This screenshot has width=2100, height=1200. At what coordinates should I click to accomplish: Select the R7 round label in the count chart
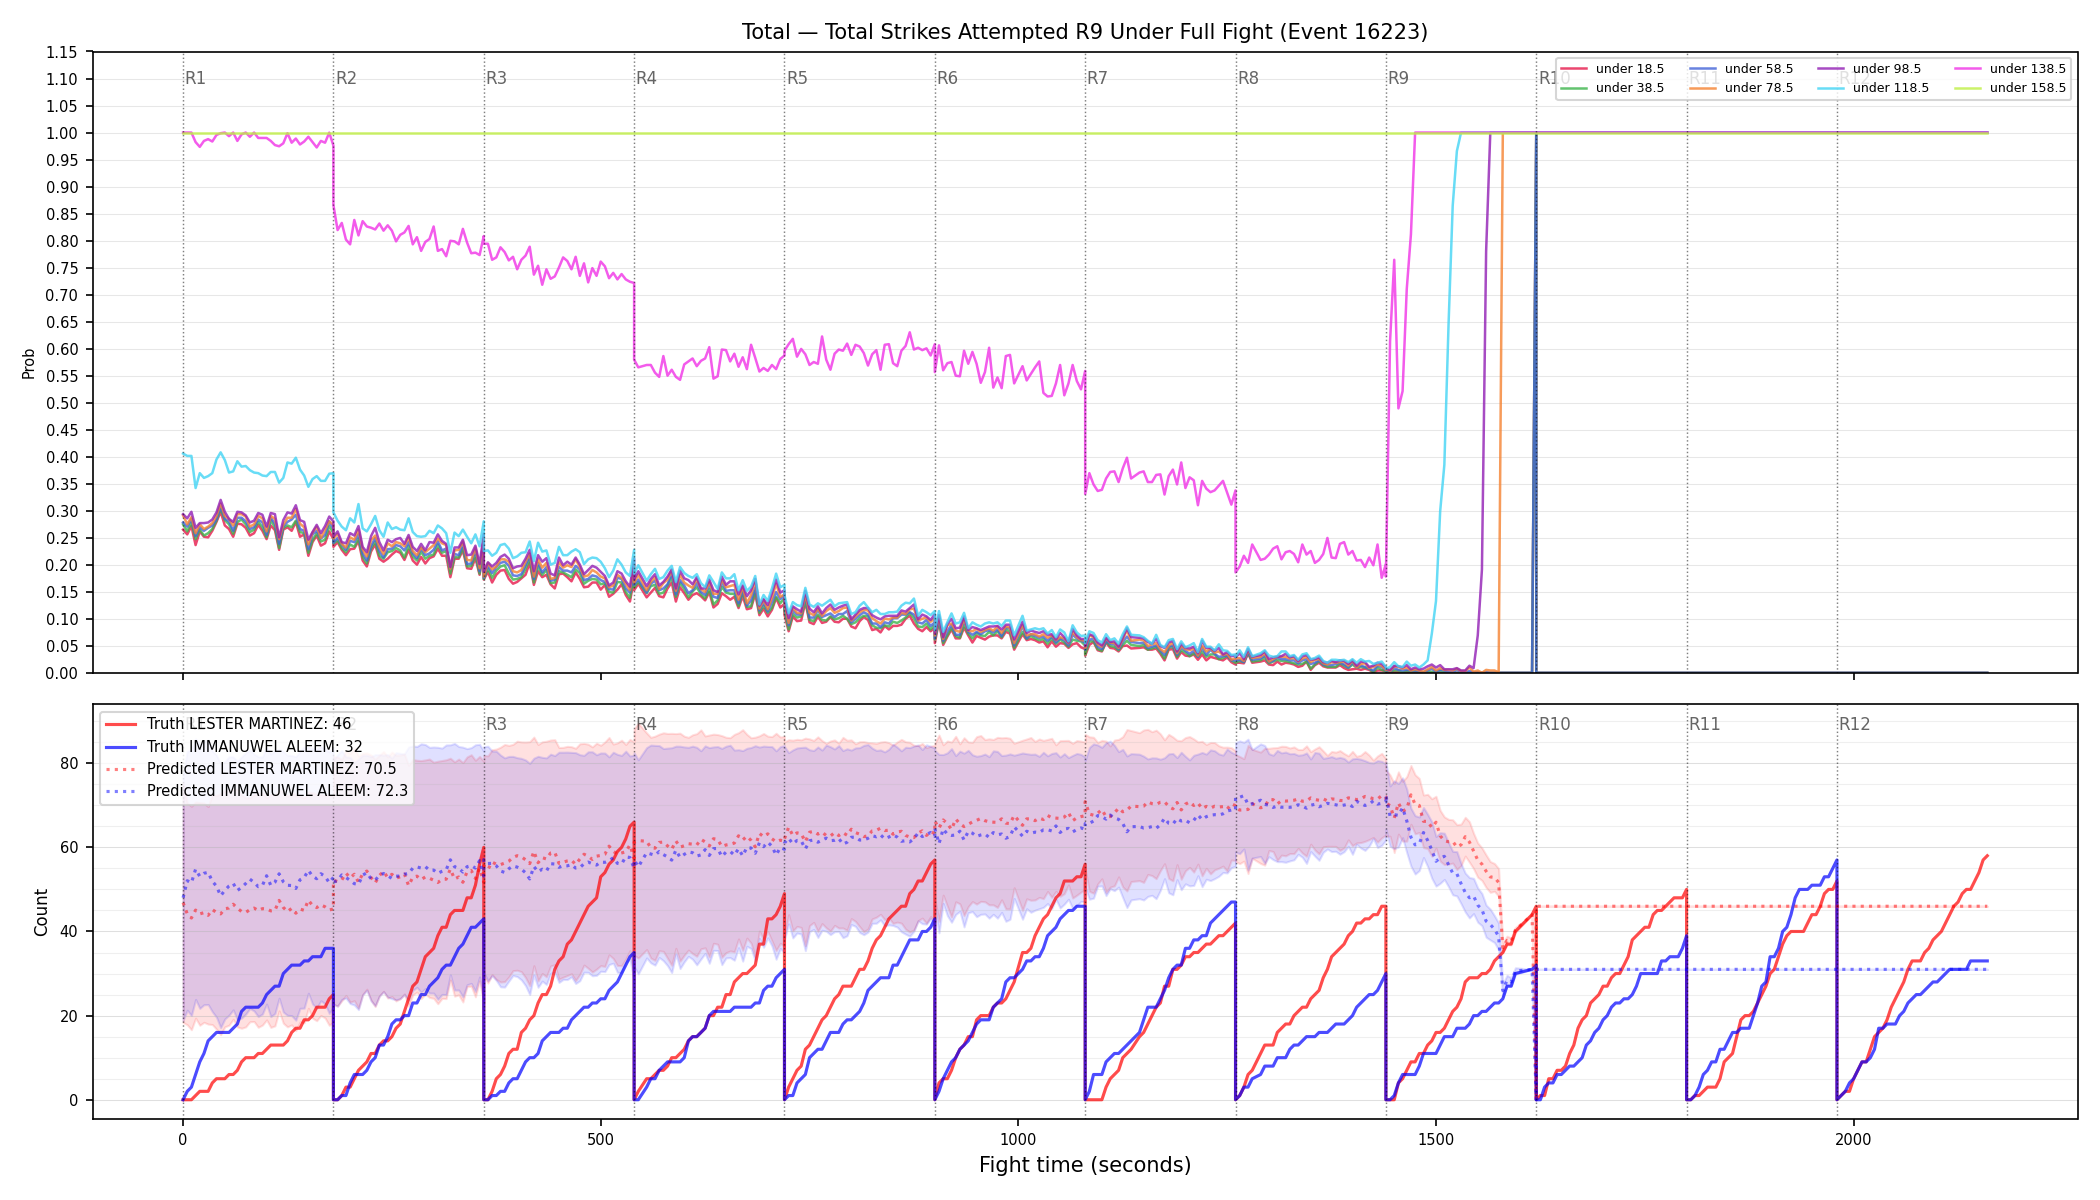(x=1098, y=724)
